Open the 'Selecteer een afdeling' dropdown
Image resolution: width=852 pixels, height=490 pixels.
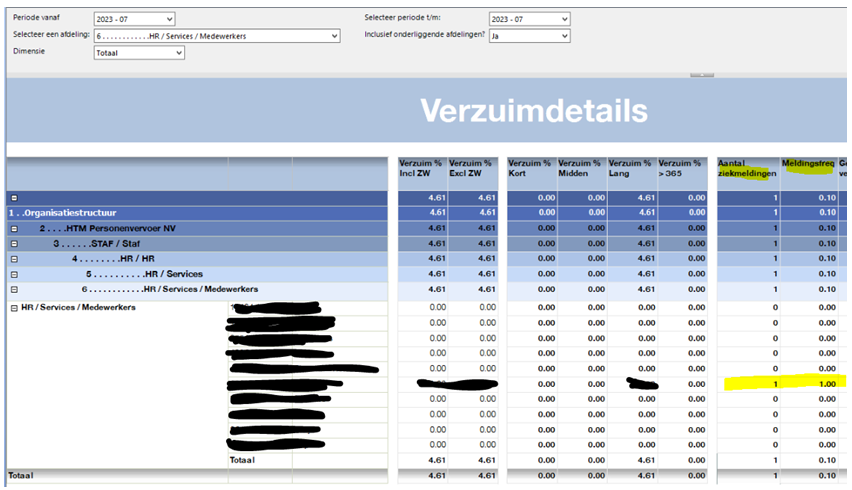click(217, 36)
